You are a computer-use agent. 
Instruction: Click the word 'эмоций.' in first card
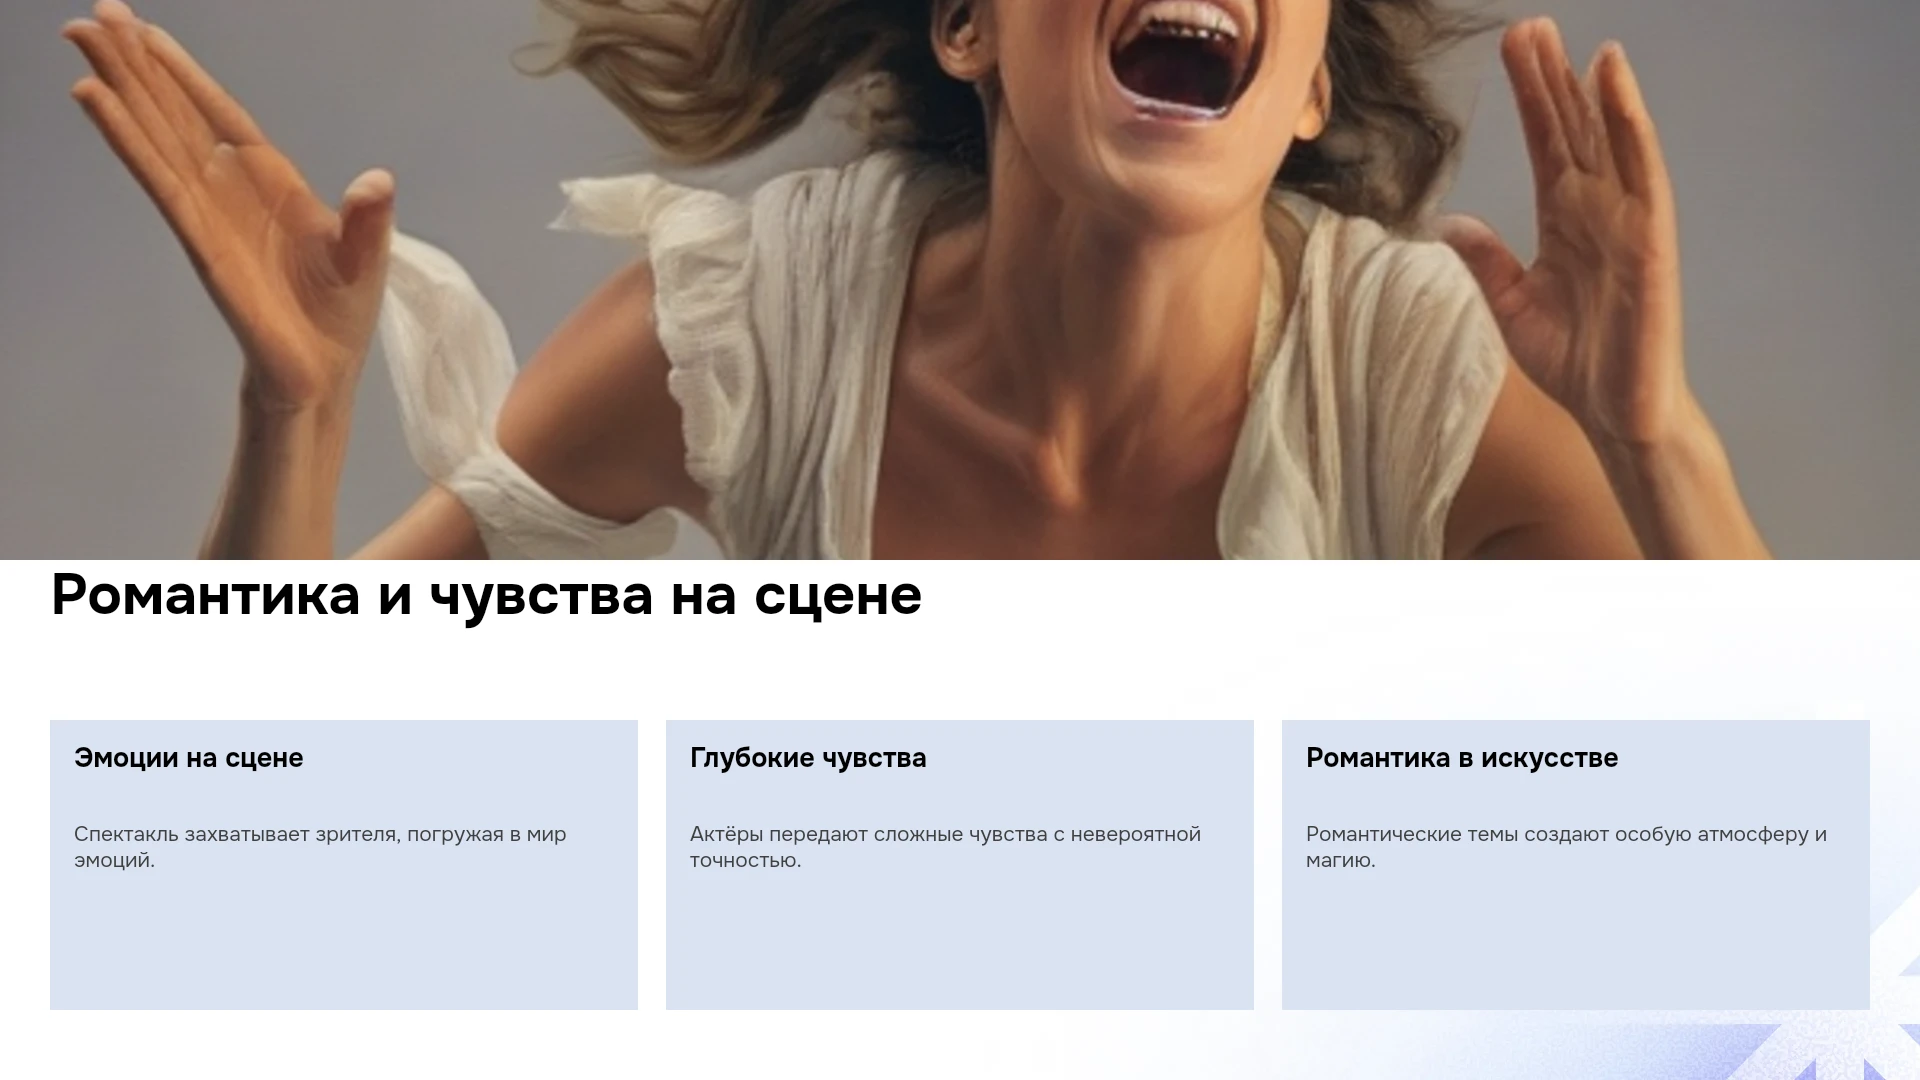pyautogui.click(x=114, y=861)
